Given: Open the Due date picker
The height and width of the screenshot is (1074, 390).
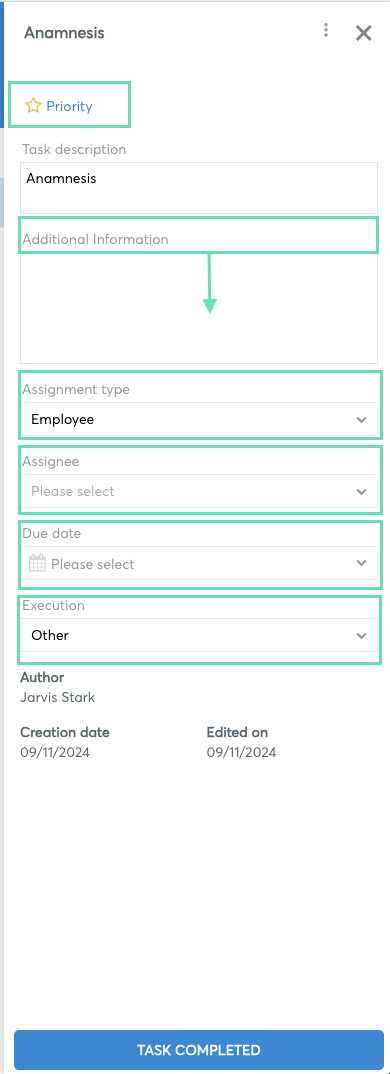Looking at the screenshot, I should click(x=199, y=563).
